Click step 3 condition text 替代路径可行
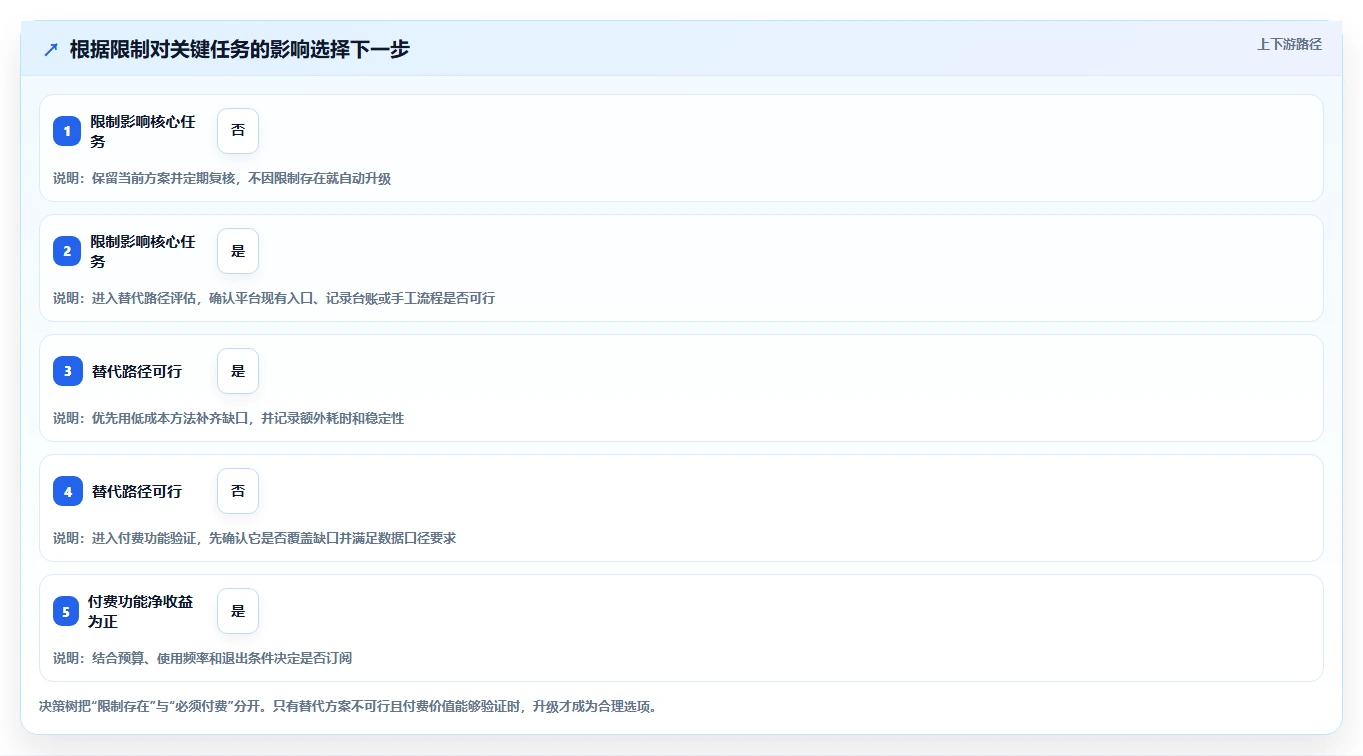This screenshot has width=1363, height=756. point(137,371)
